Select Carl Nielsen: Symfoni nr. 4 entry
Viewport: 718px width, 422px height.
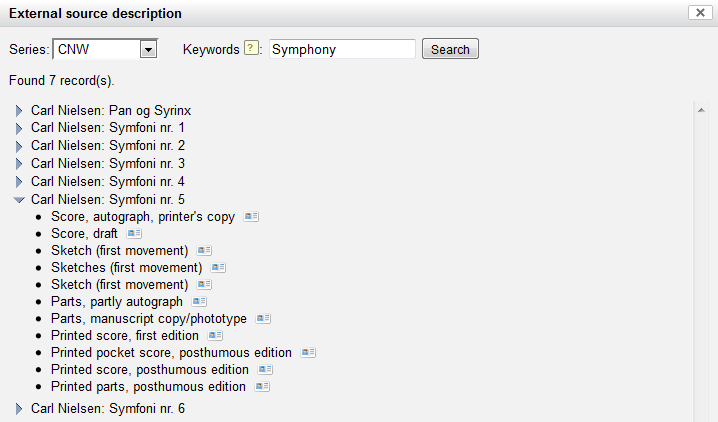pos(107,182)
